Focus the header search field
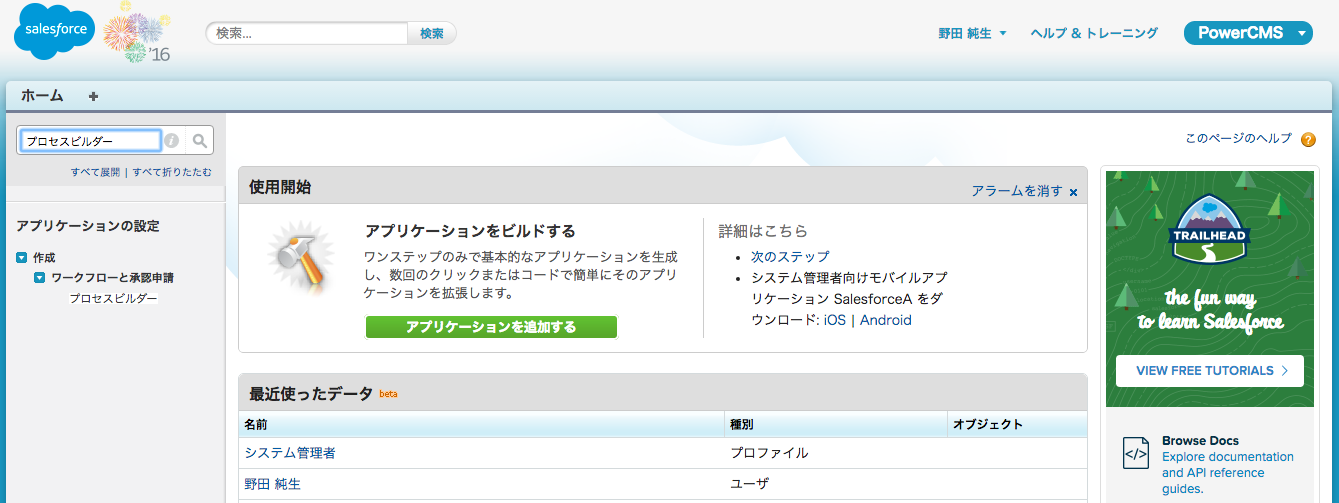Viewport: 1339px width, 503px height. coord(307,33)
